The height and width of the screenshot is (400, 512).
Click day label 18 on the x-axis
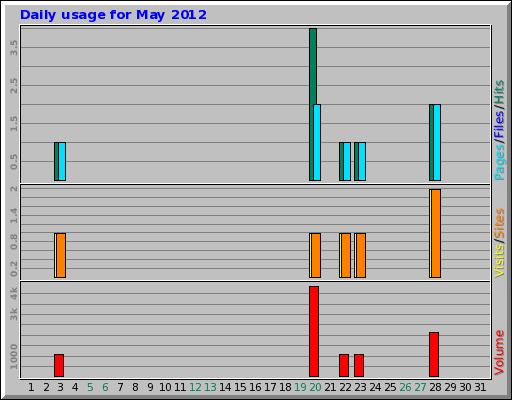pyautogui.click(x=285, y=387)
